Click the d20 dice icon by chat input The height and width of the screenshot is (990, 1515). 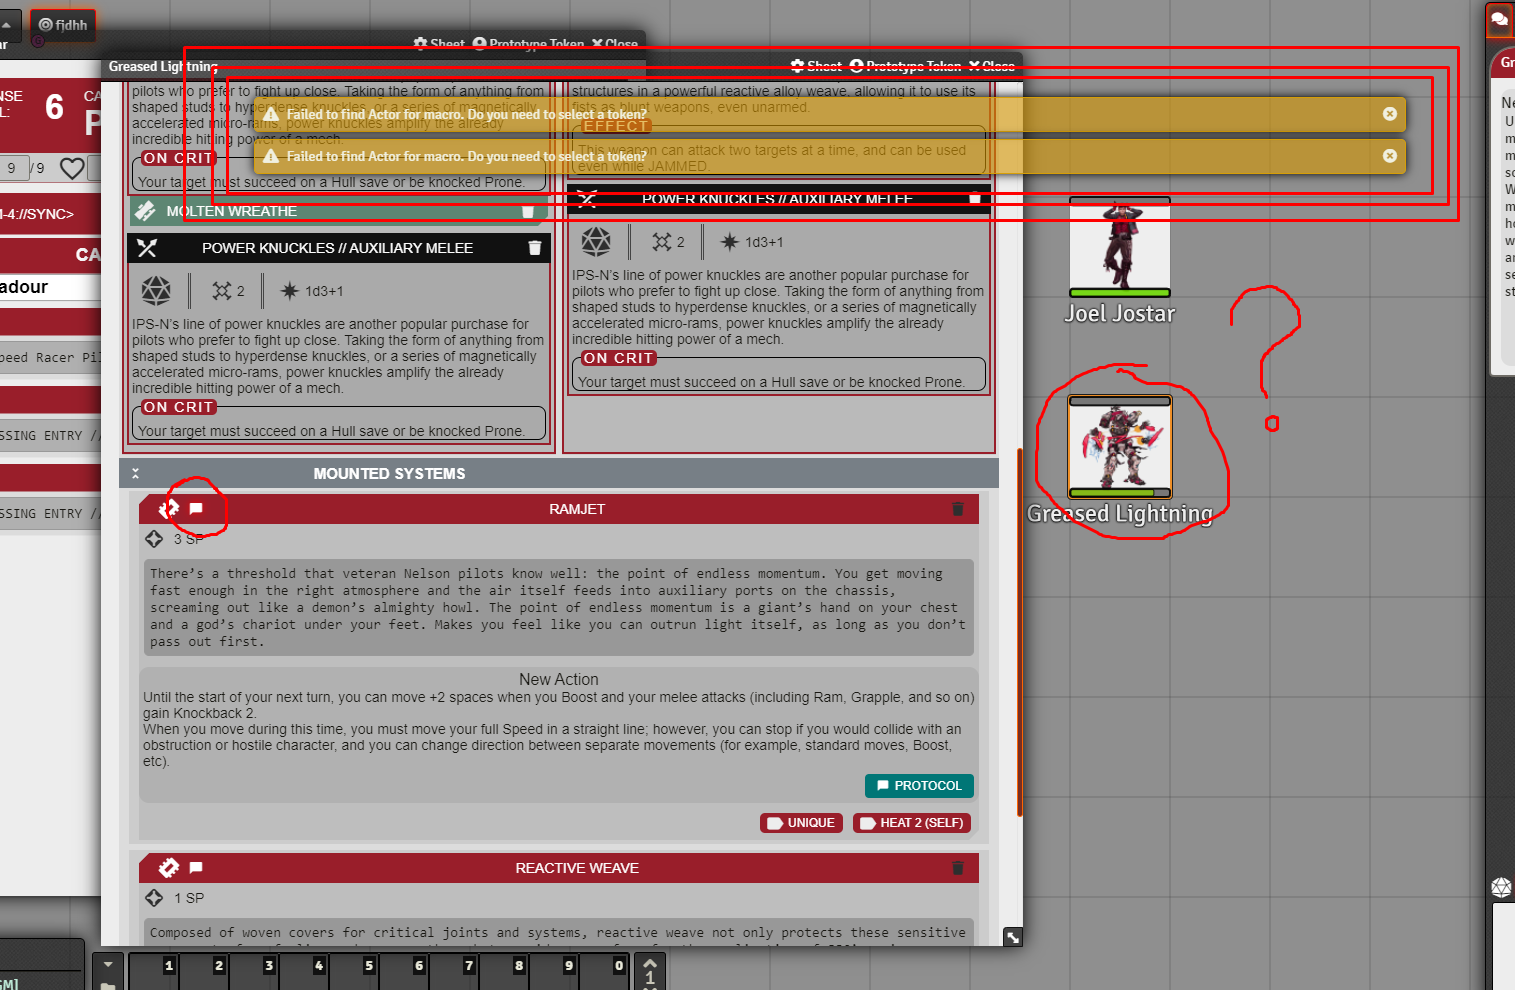(x=1501, y=887)
